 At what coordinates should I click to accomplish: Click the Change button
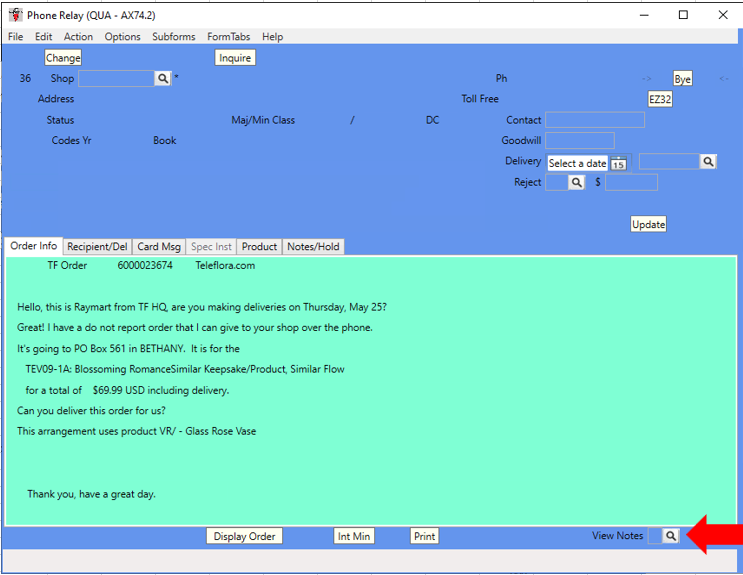coord(63,58)
